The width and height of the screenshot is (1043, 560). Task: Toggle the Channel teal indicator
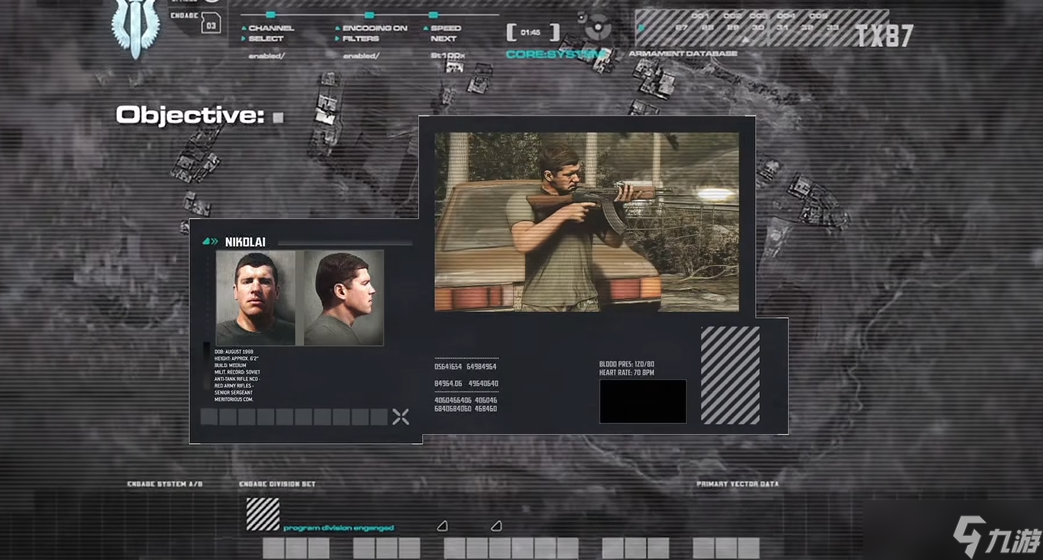pyautogui.click(x=271, y=15)
